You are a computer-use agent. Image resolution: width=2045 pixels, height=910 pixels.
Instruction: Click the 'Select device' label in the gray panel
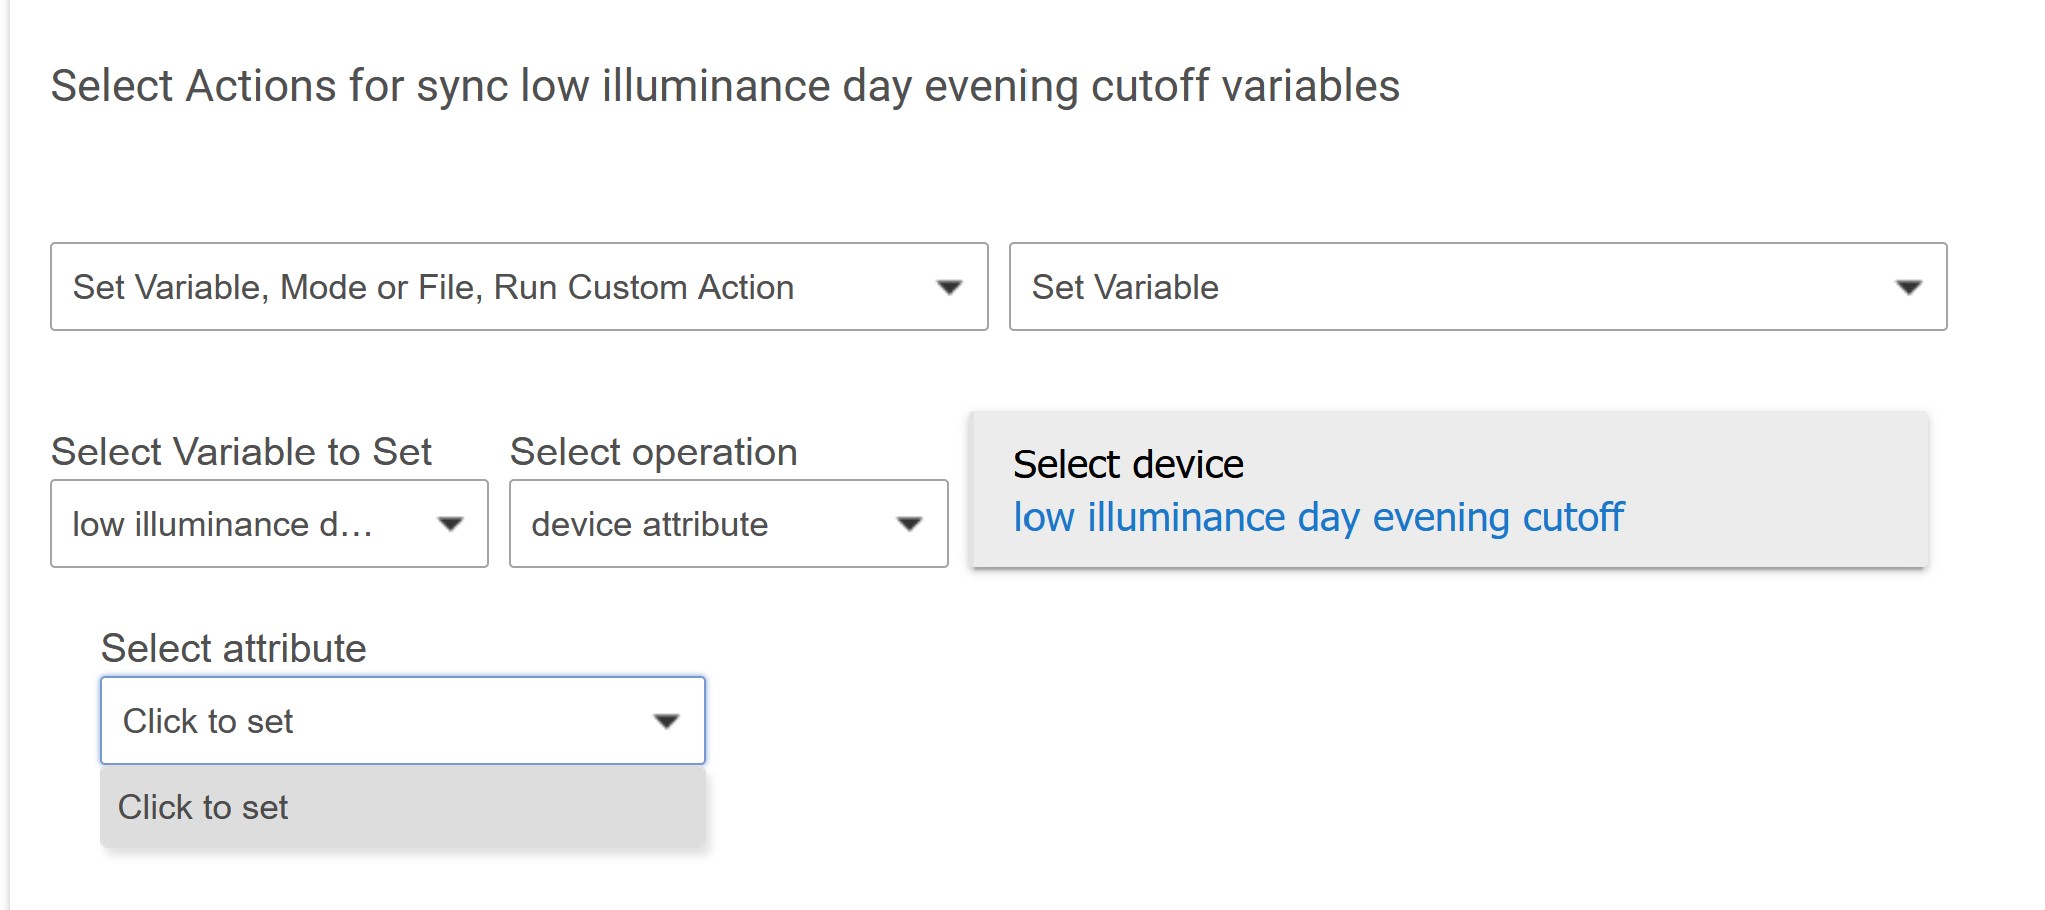coord(1128,465)
